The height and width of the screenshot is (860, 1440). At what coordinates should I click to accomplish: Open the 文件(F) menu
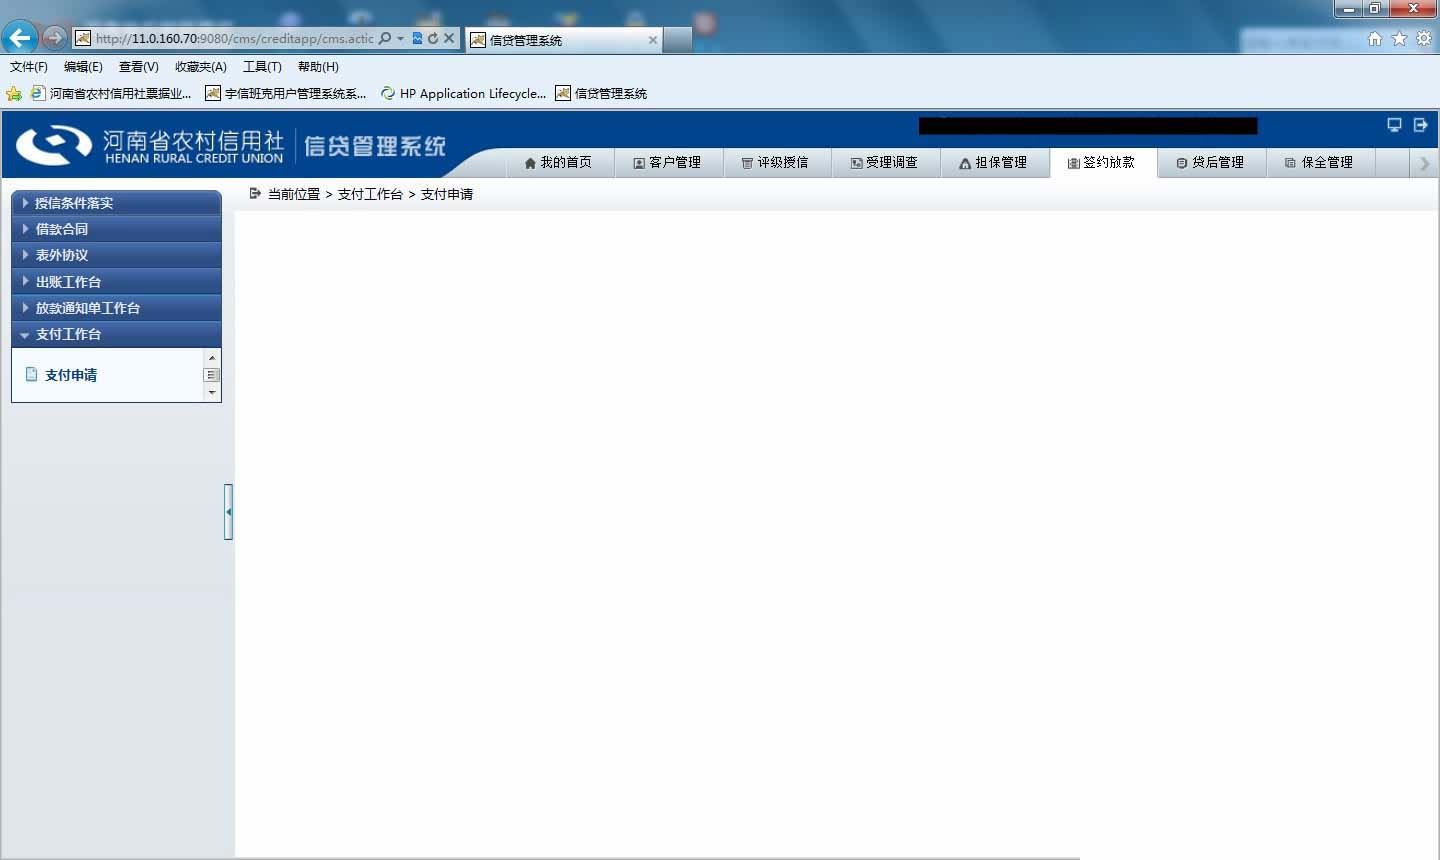(x=29, y=67)
